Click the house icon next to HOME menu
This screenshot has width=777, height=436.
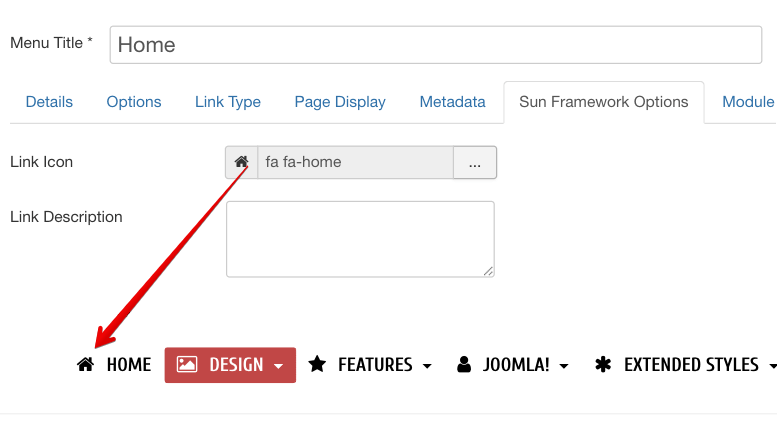tap(85, 365)
